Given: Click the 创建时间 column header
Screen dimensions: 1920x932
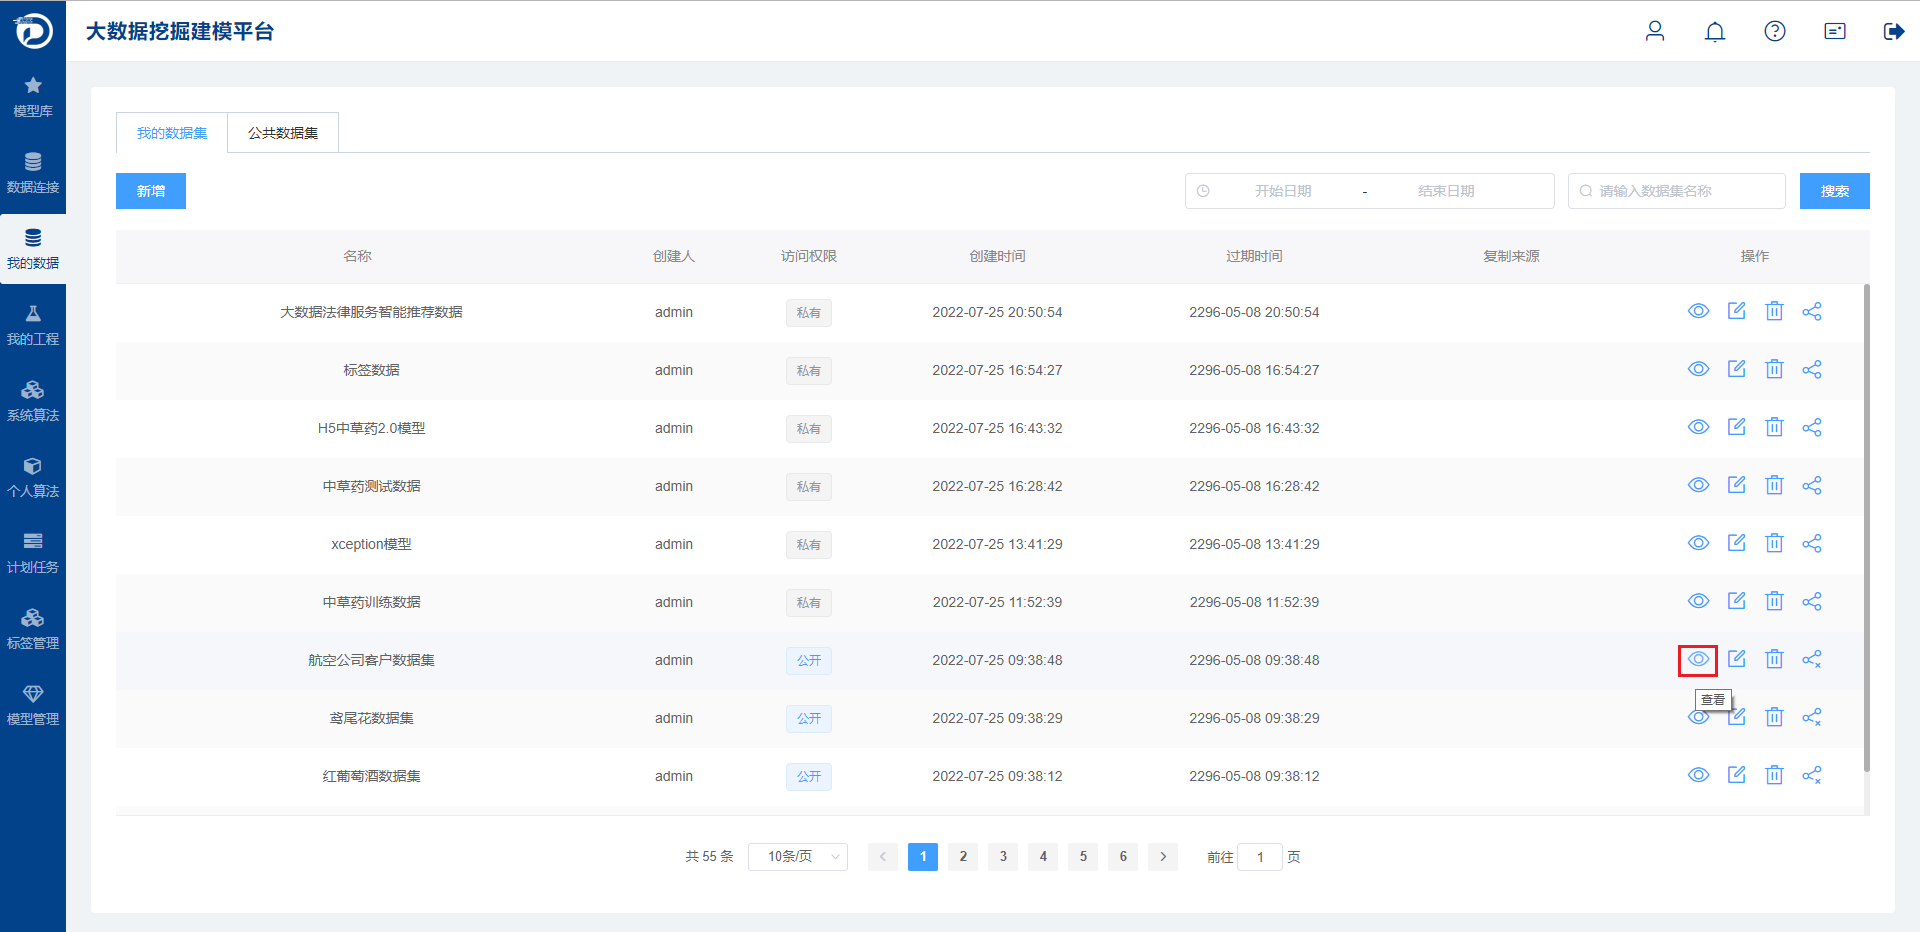Looking at the screenshot, I should (x=997, y=256).
